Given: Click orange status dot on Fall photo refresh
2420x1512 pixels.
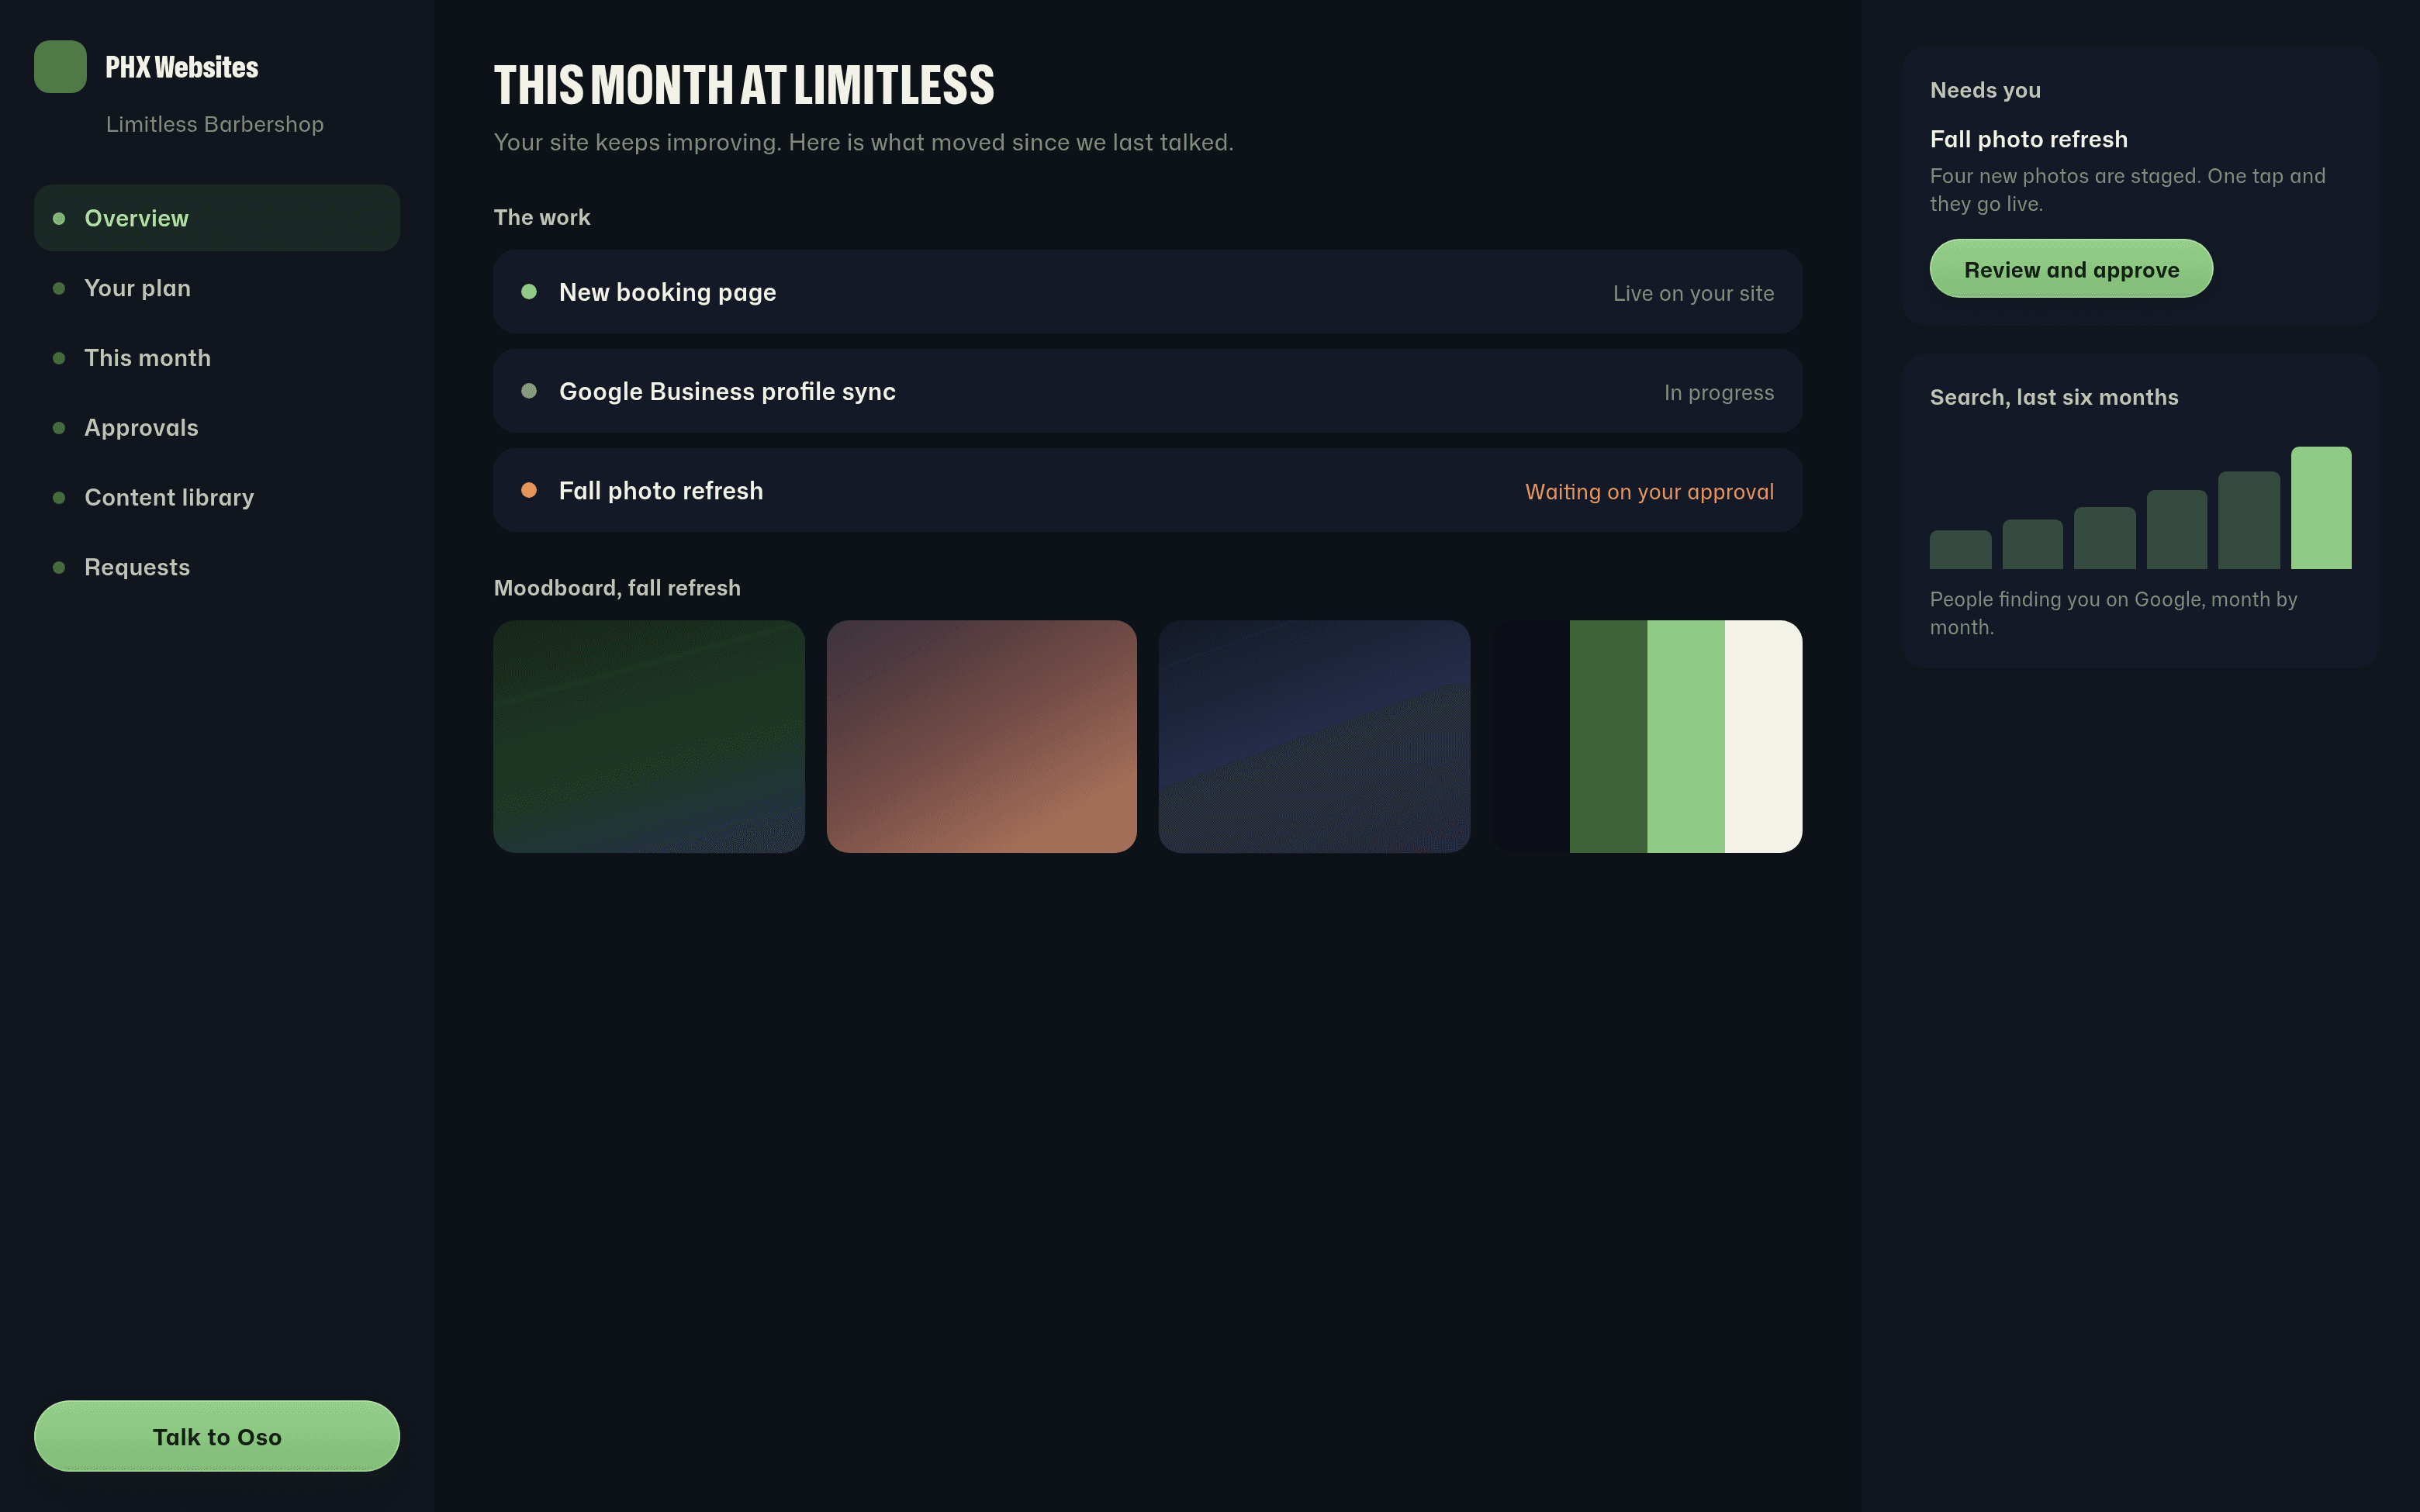Looking at the screenshot, I should (x=529, y=490).
